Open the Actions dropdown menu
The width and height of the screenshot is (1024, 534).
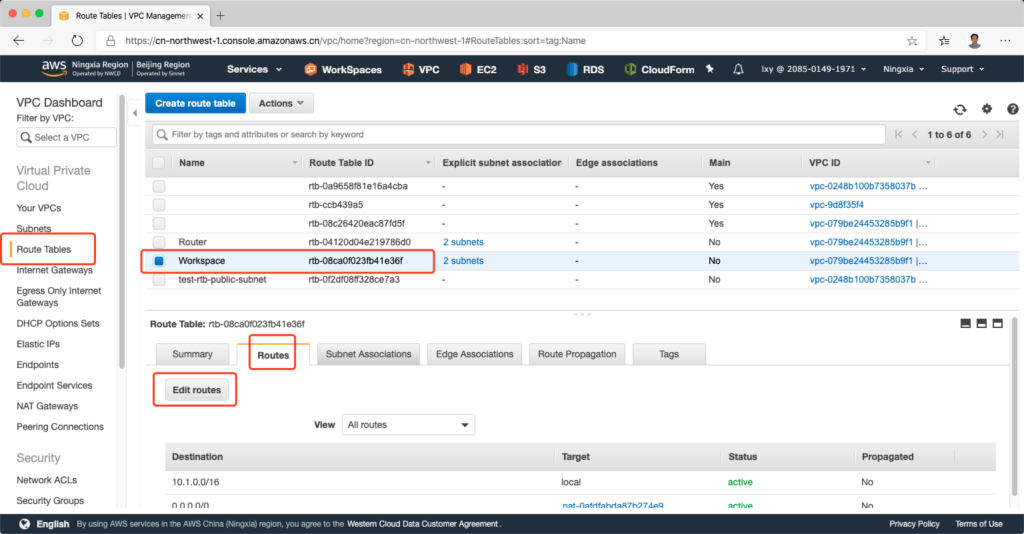pyautogui.click(x=281, y=103)
